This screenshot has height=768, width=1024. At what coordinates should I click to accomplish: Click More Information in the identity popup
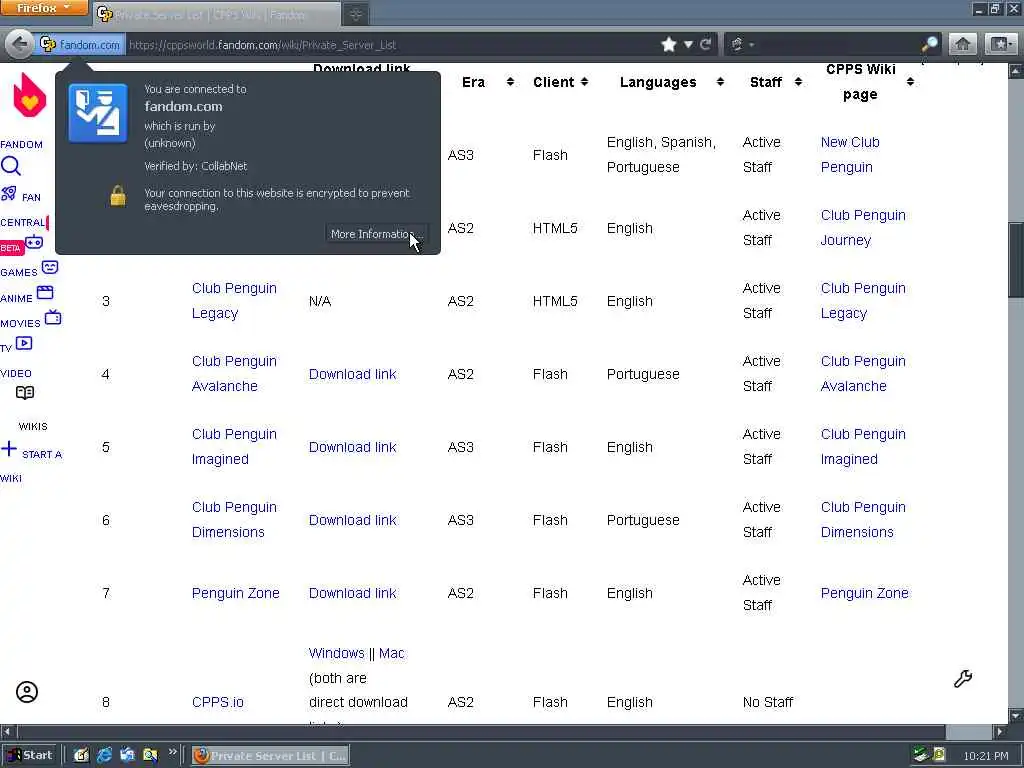pos(376,234)
